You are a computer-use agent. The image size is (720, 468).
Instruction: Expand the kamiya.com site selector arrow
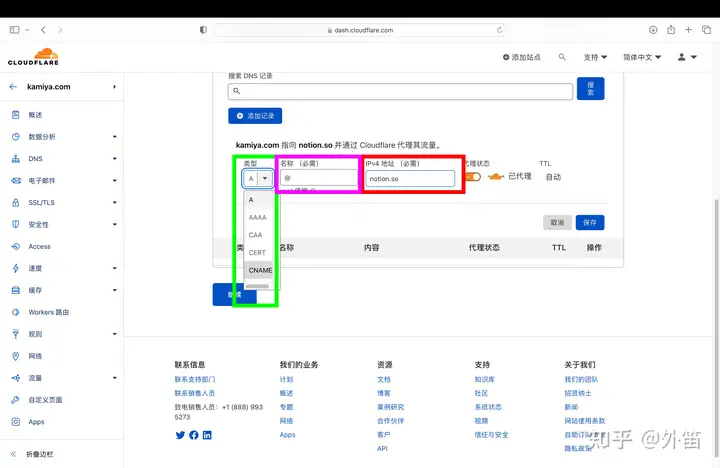coord(114,86)
